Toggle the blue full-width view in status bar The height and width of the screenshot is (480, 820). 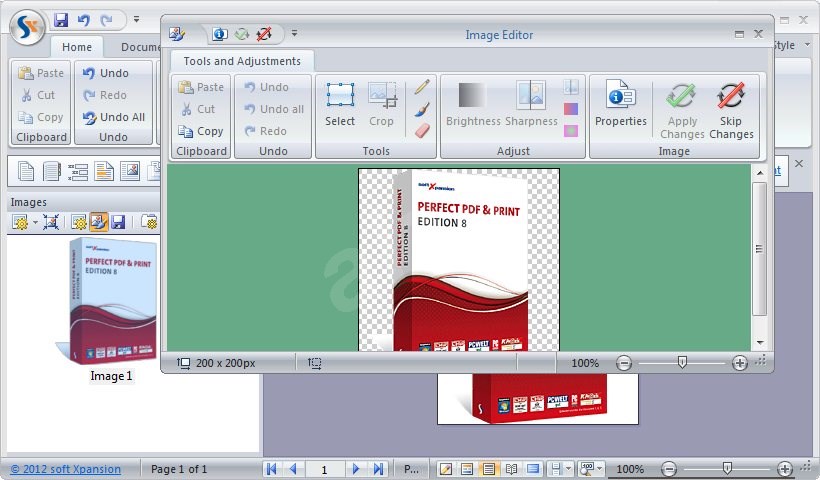tap(533, 469)
